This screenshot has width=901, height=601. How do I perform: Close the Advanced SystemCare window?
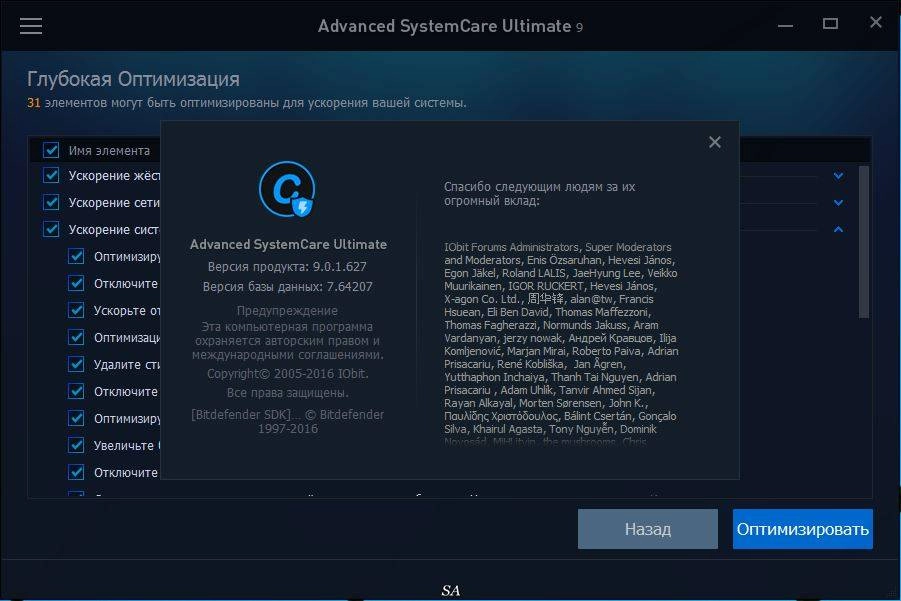click(875, 22)
